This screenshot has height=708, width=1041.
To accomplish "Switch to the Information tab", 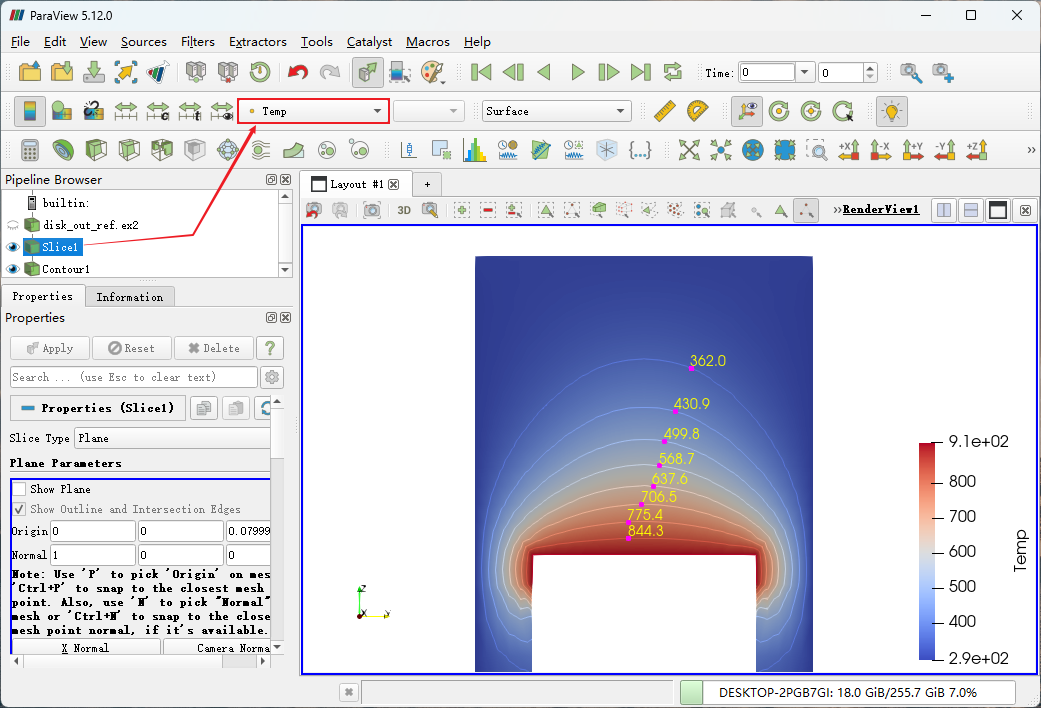I will pyautogui.click(x=129, y=297).
